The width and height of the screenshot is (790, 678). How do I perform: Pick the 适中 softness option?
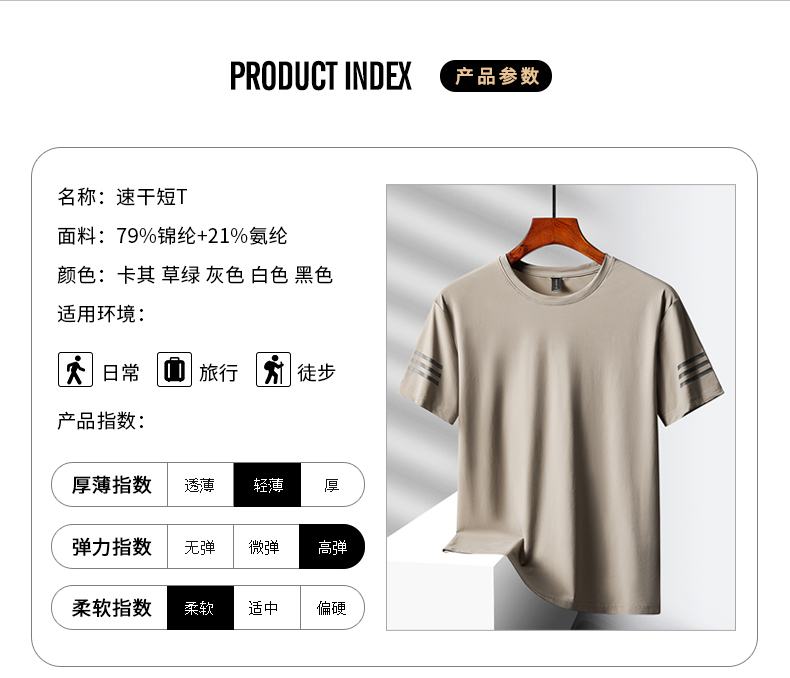267,608
